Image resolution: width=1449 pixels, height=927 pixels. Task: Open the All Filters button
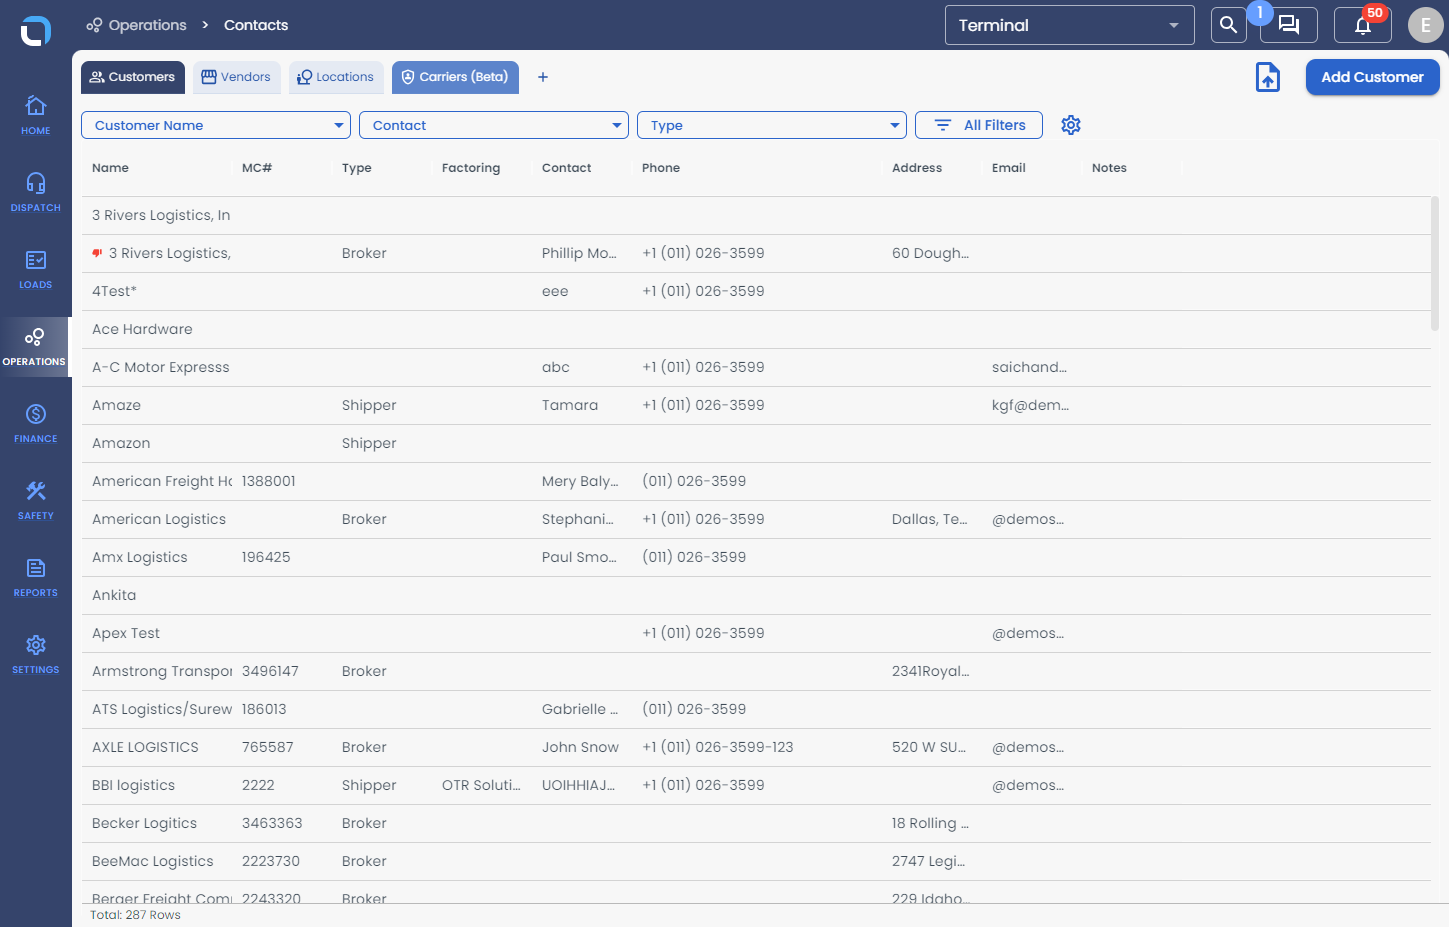tap(979, 125)
